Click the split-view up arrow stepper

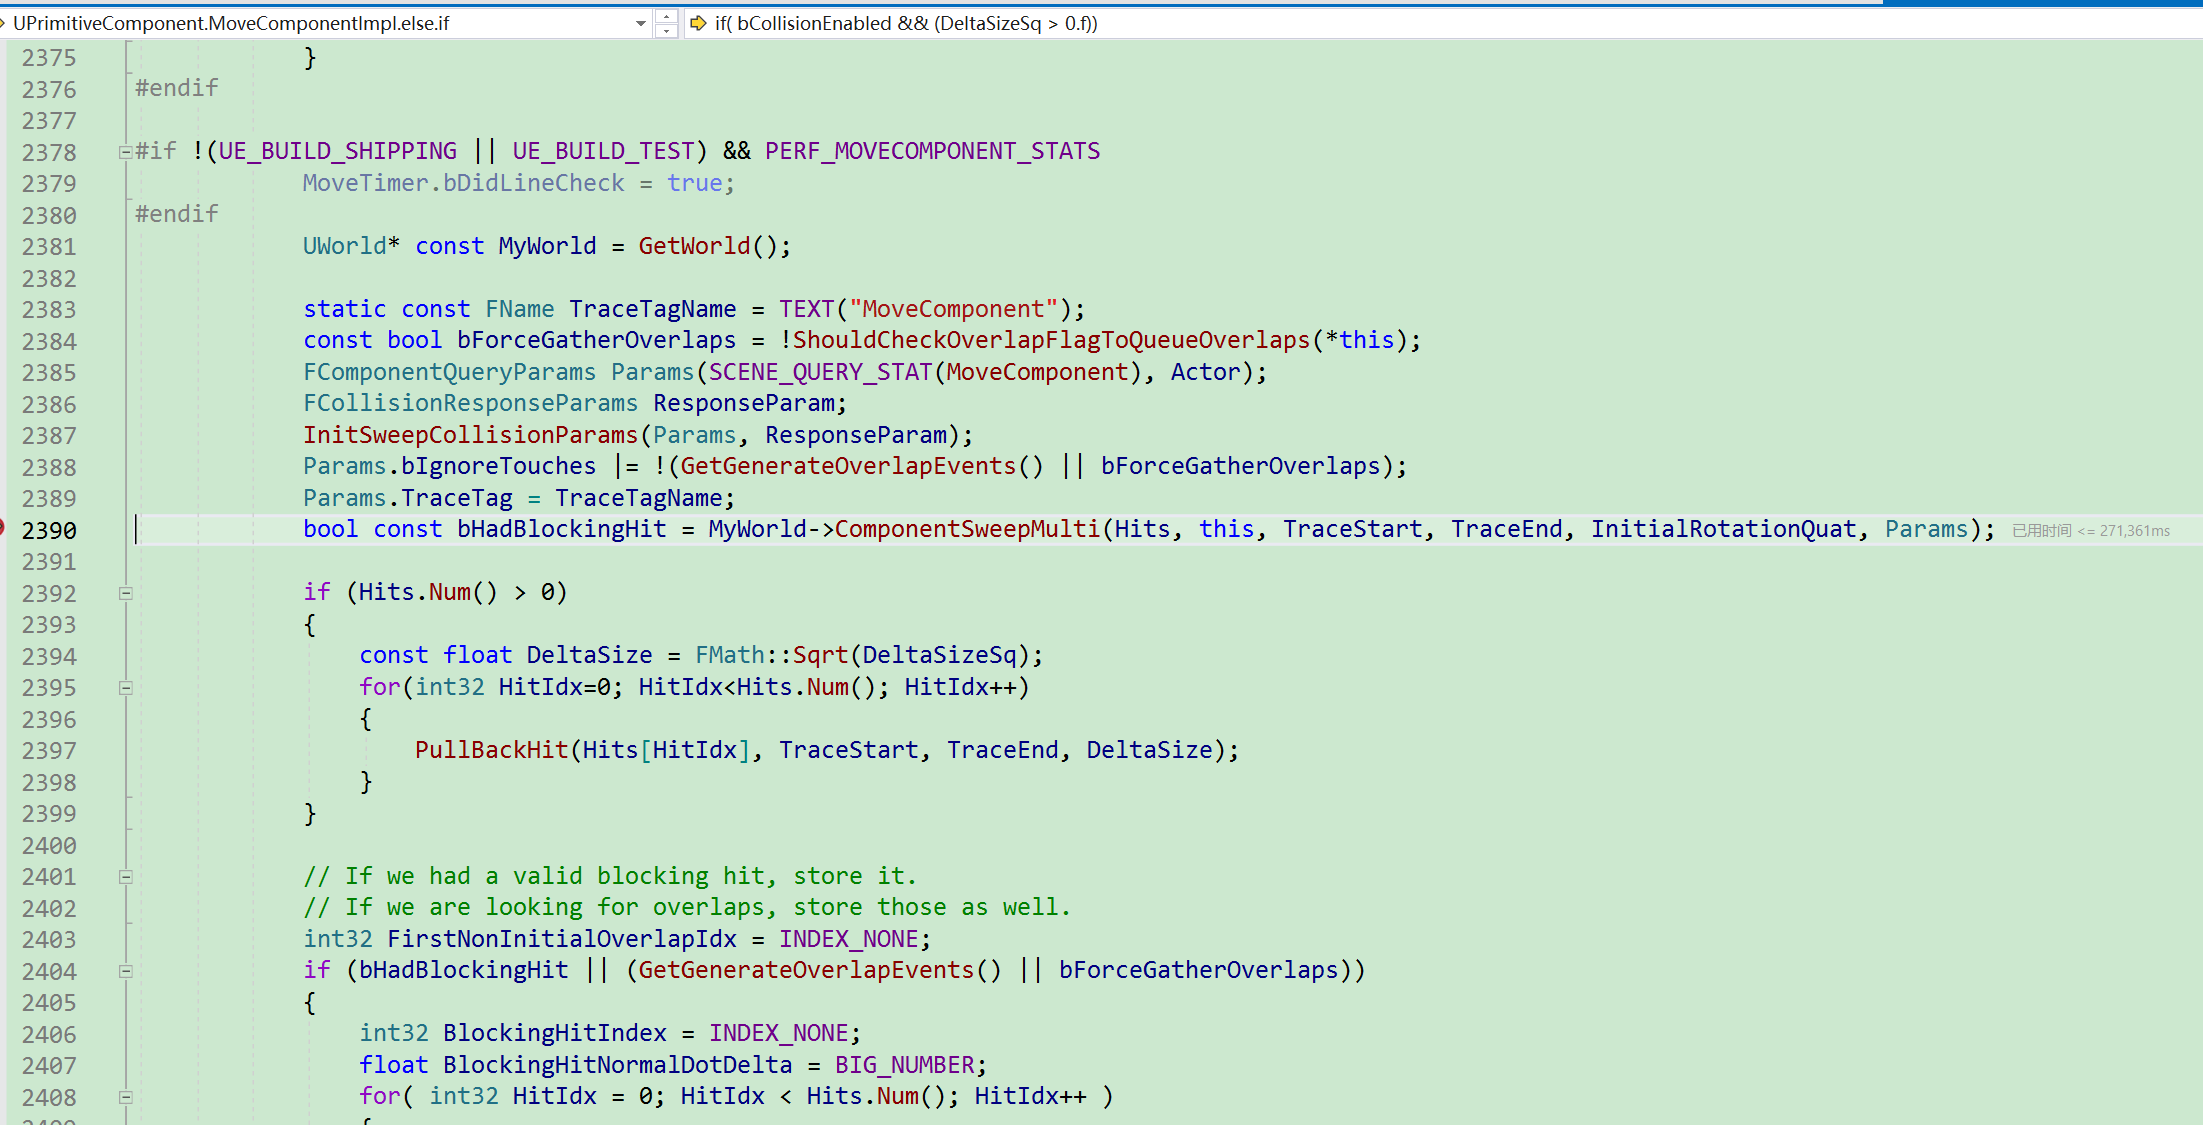click(x=667, y=16)
